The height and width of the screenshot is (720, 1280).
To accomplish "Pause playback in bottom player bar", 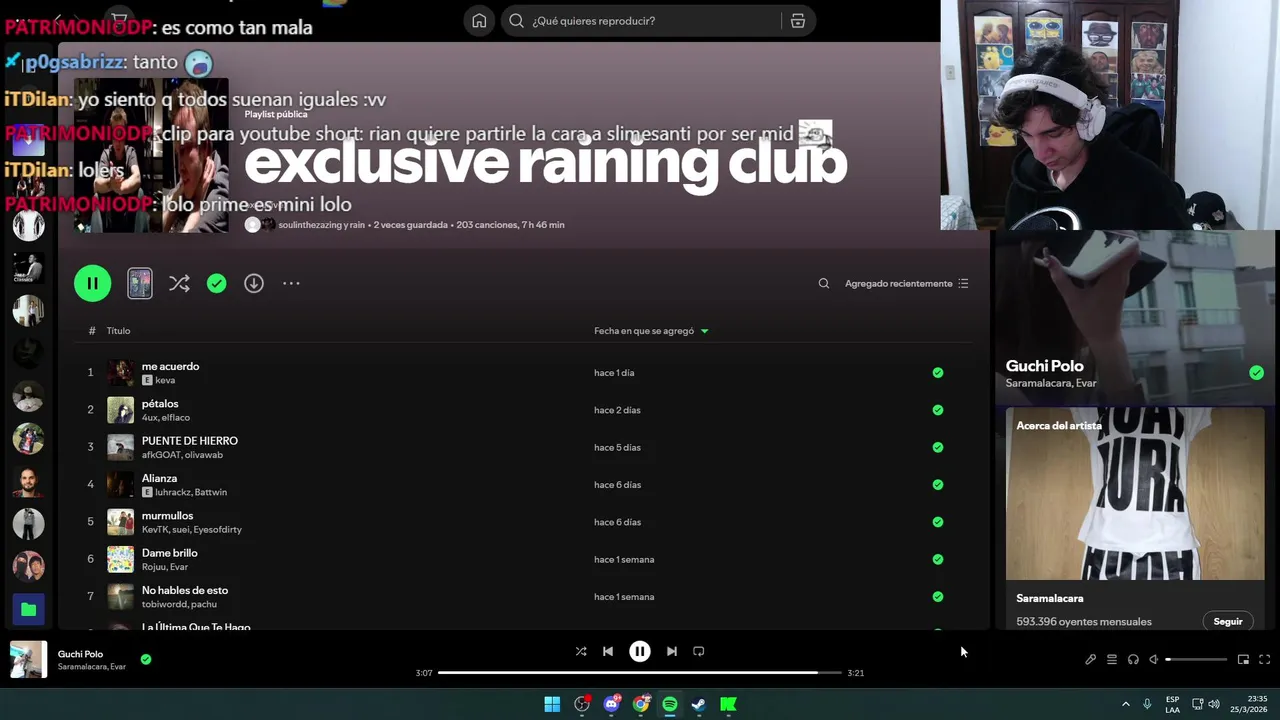I will point(640,651).
